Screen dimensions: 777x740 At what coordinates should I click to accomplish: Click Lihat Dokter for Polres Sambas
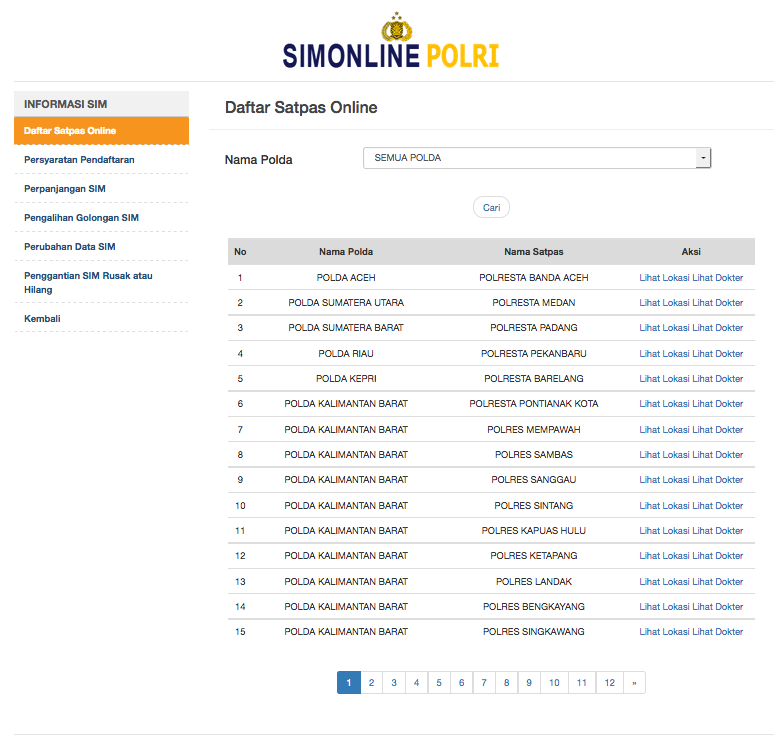(x=718, y=455)
